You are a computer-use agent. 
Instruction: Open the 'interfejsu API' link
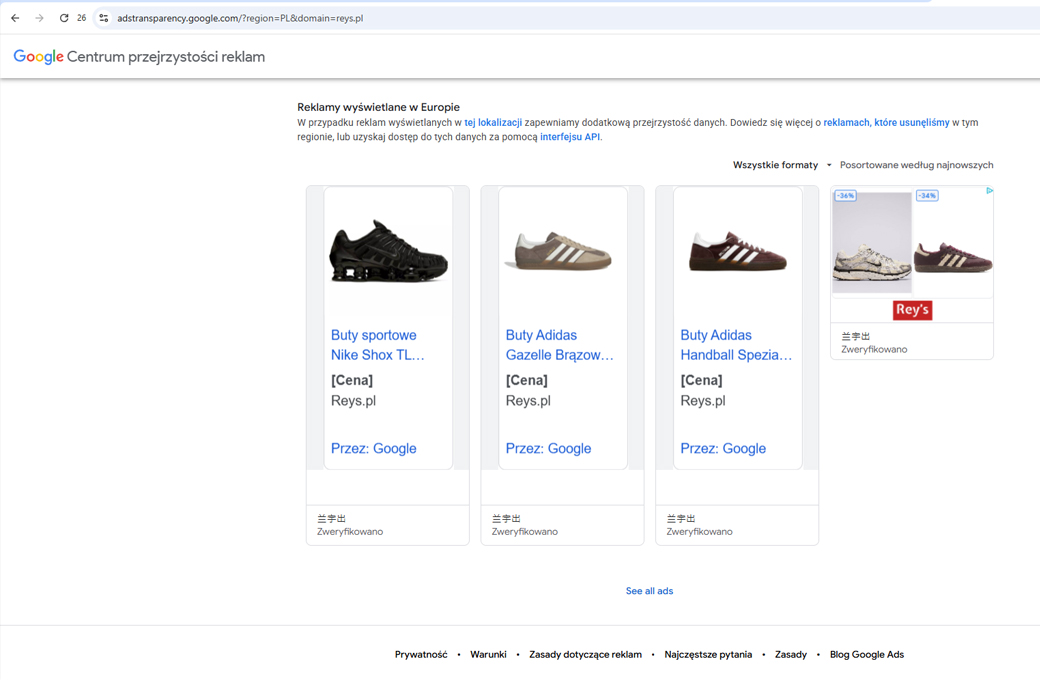click(570, 137)
